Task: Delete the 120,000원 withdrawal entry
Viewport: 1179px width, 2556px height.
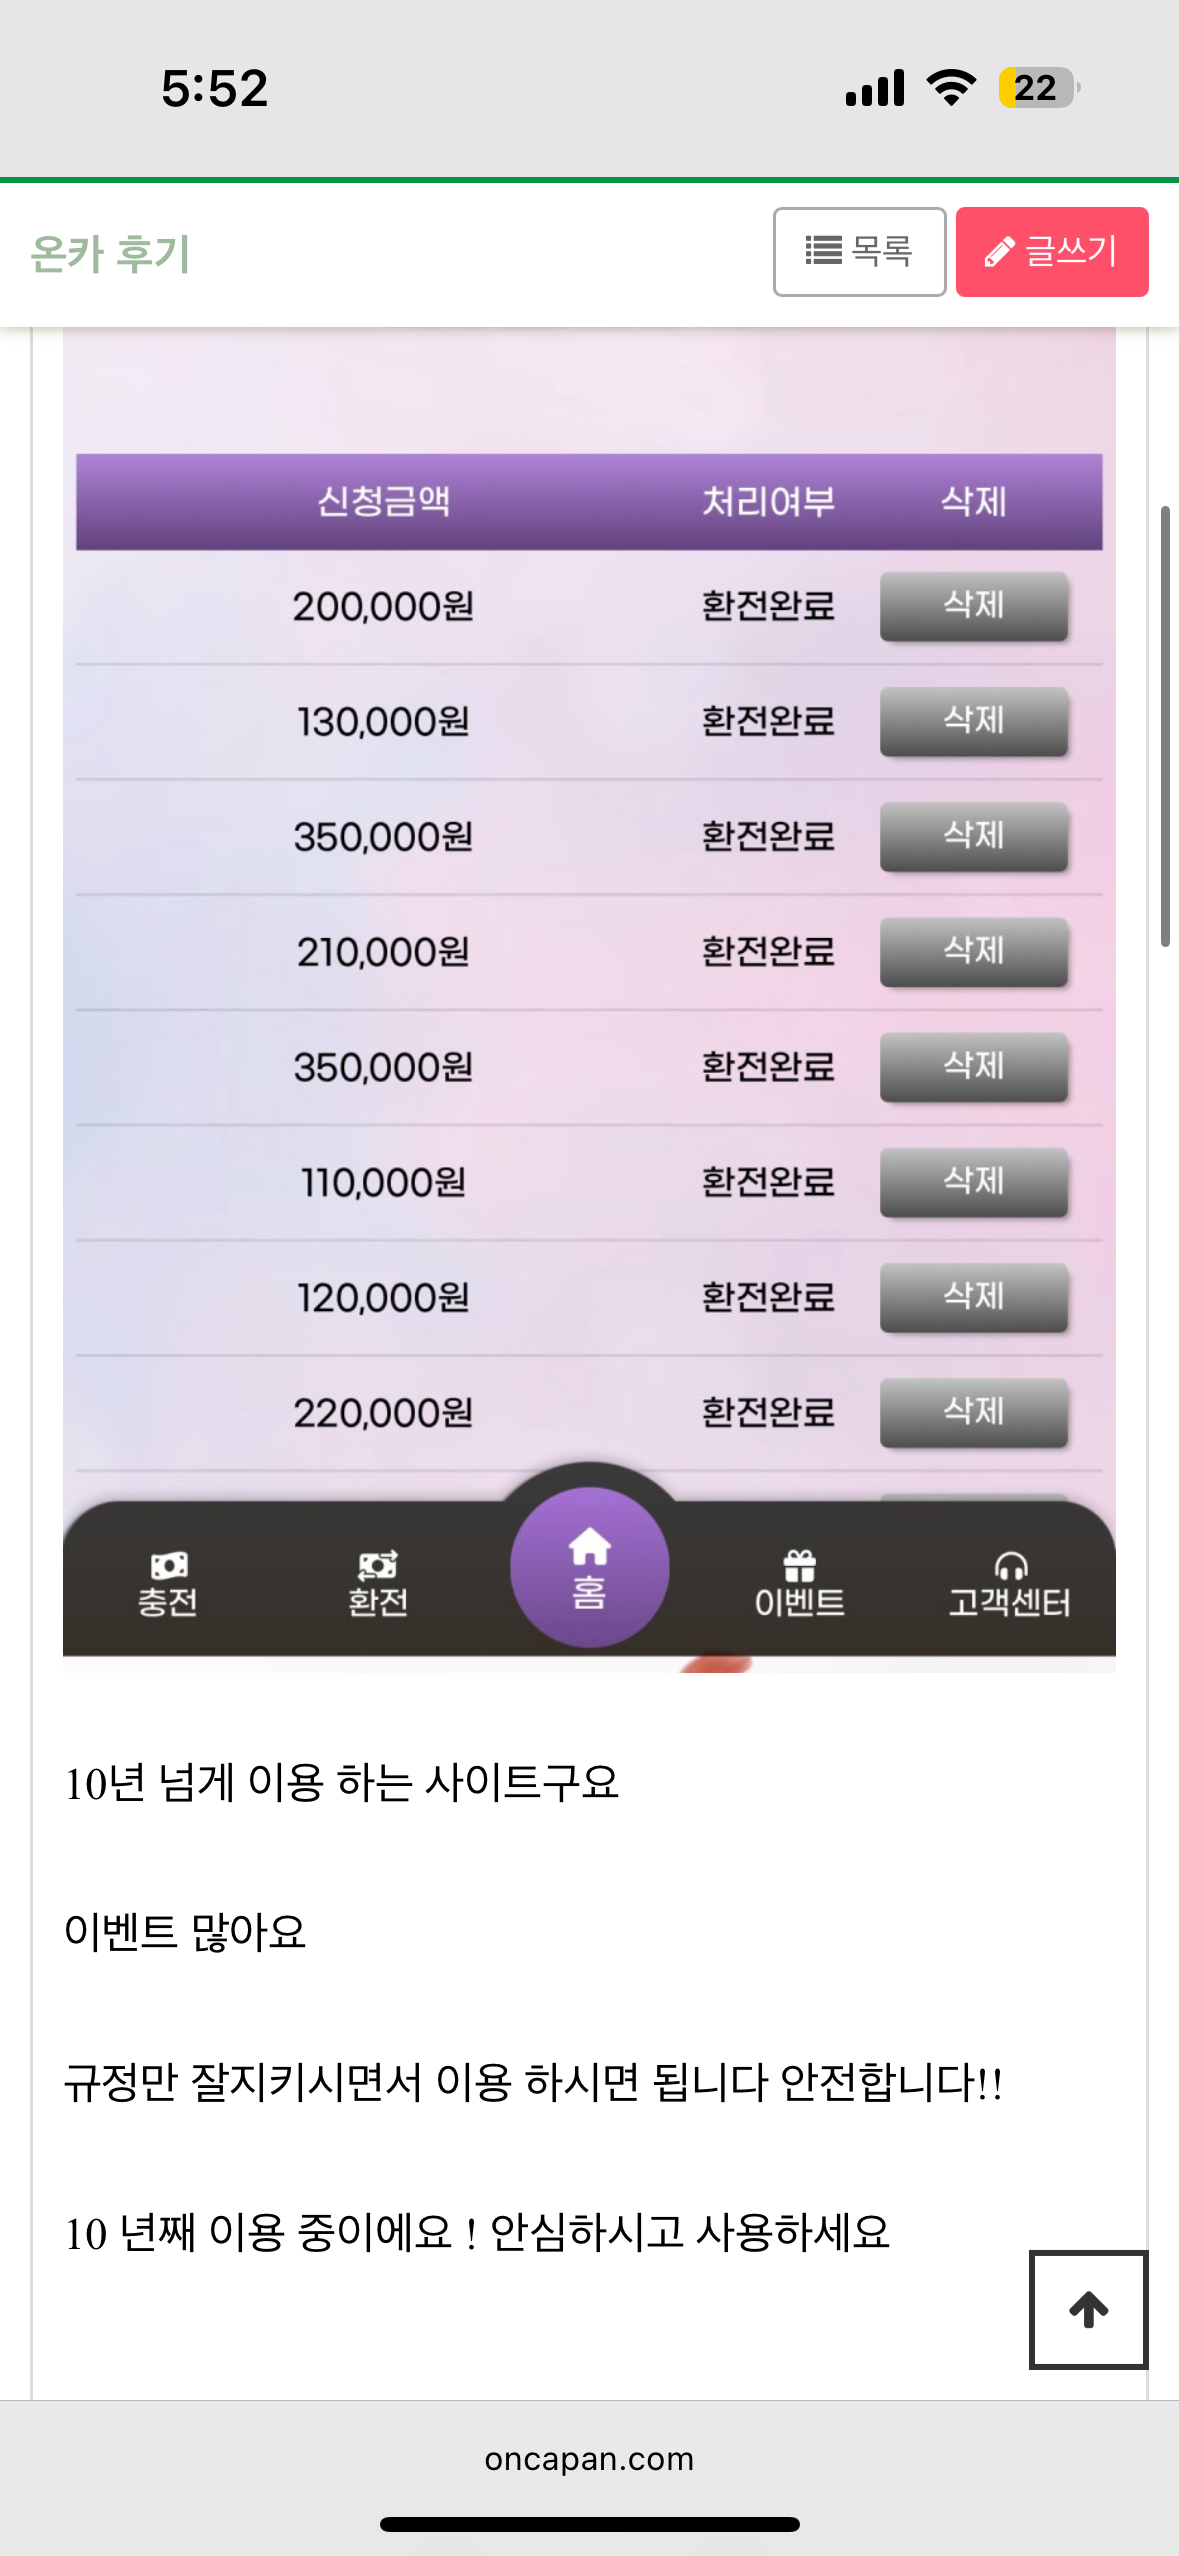Action: 973,1297
